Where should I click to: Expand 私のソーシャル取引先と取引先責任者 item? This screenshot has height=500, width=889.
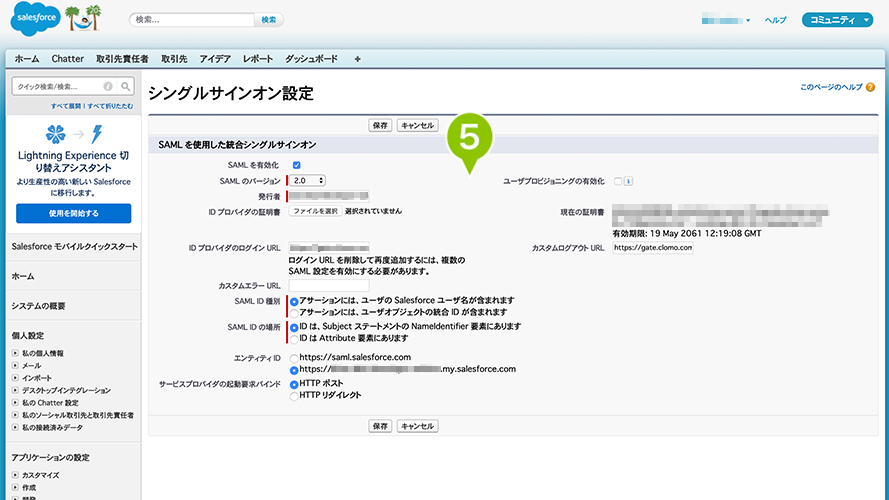tap(15, 416)
